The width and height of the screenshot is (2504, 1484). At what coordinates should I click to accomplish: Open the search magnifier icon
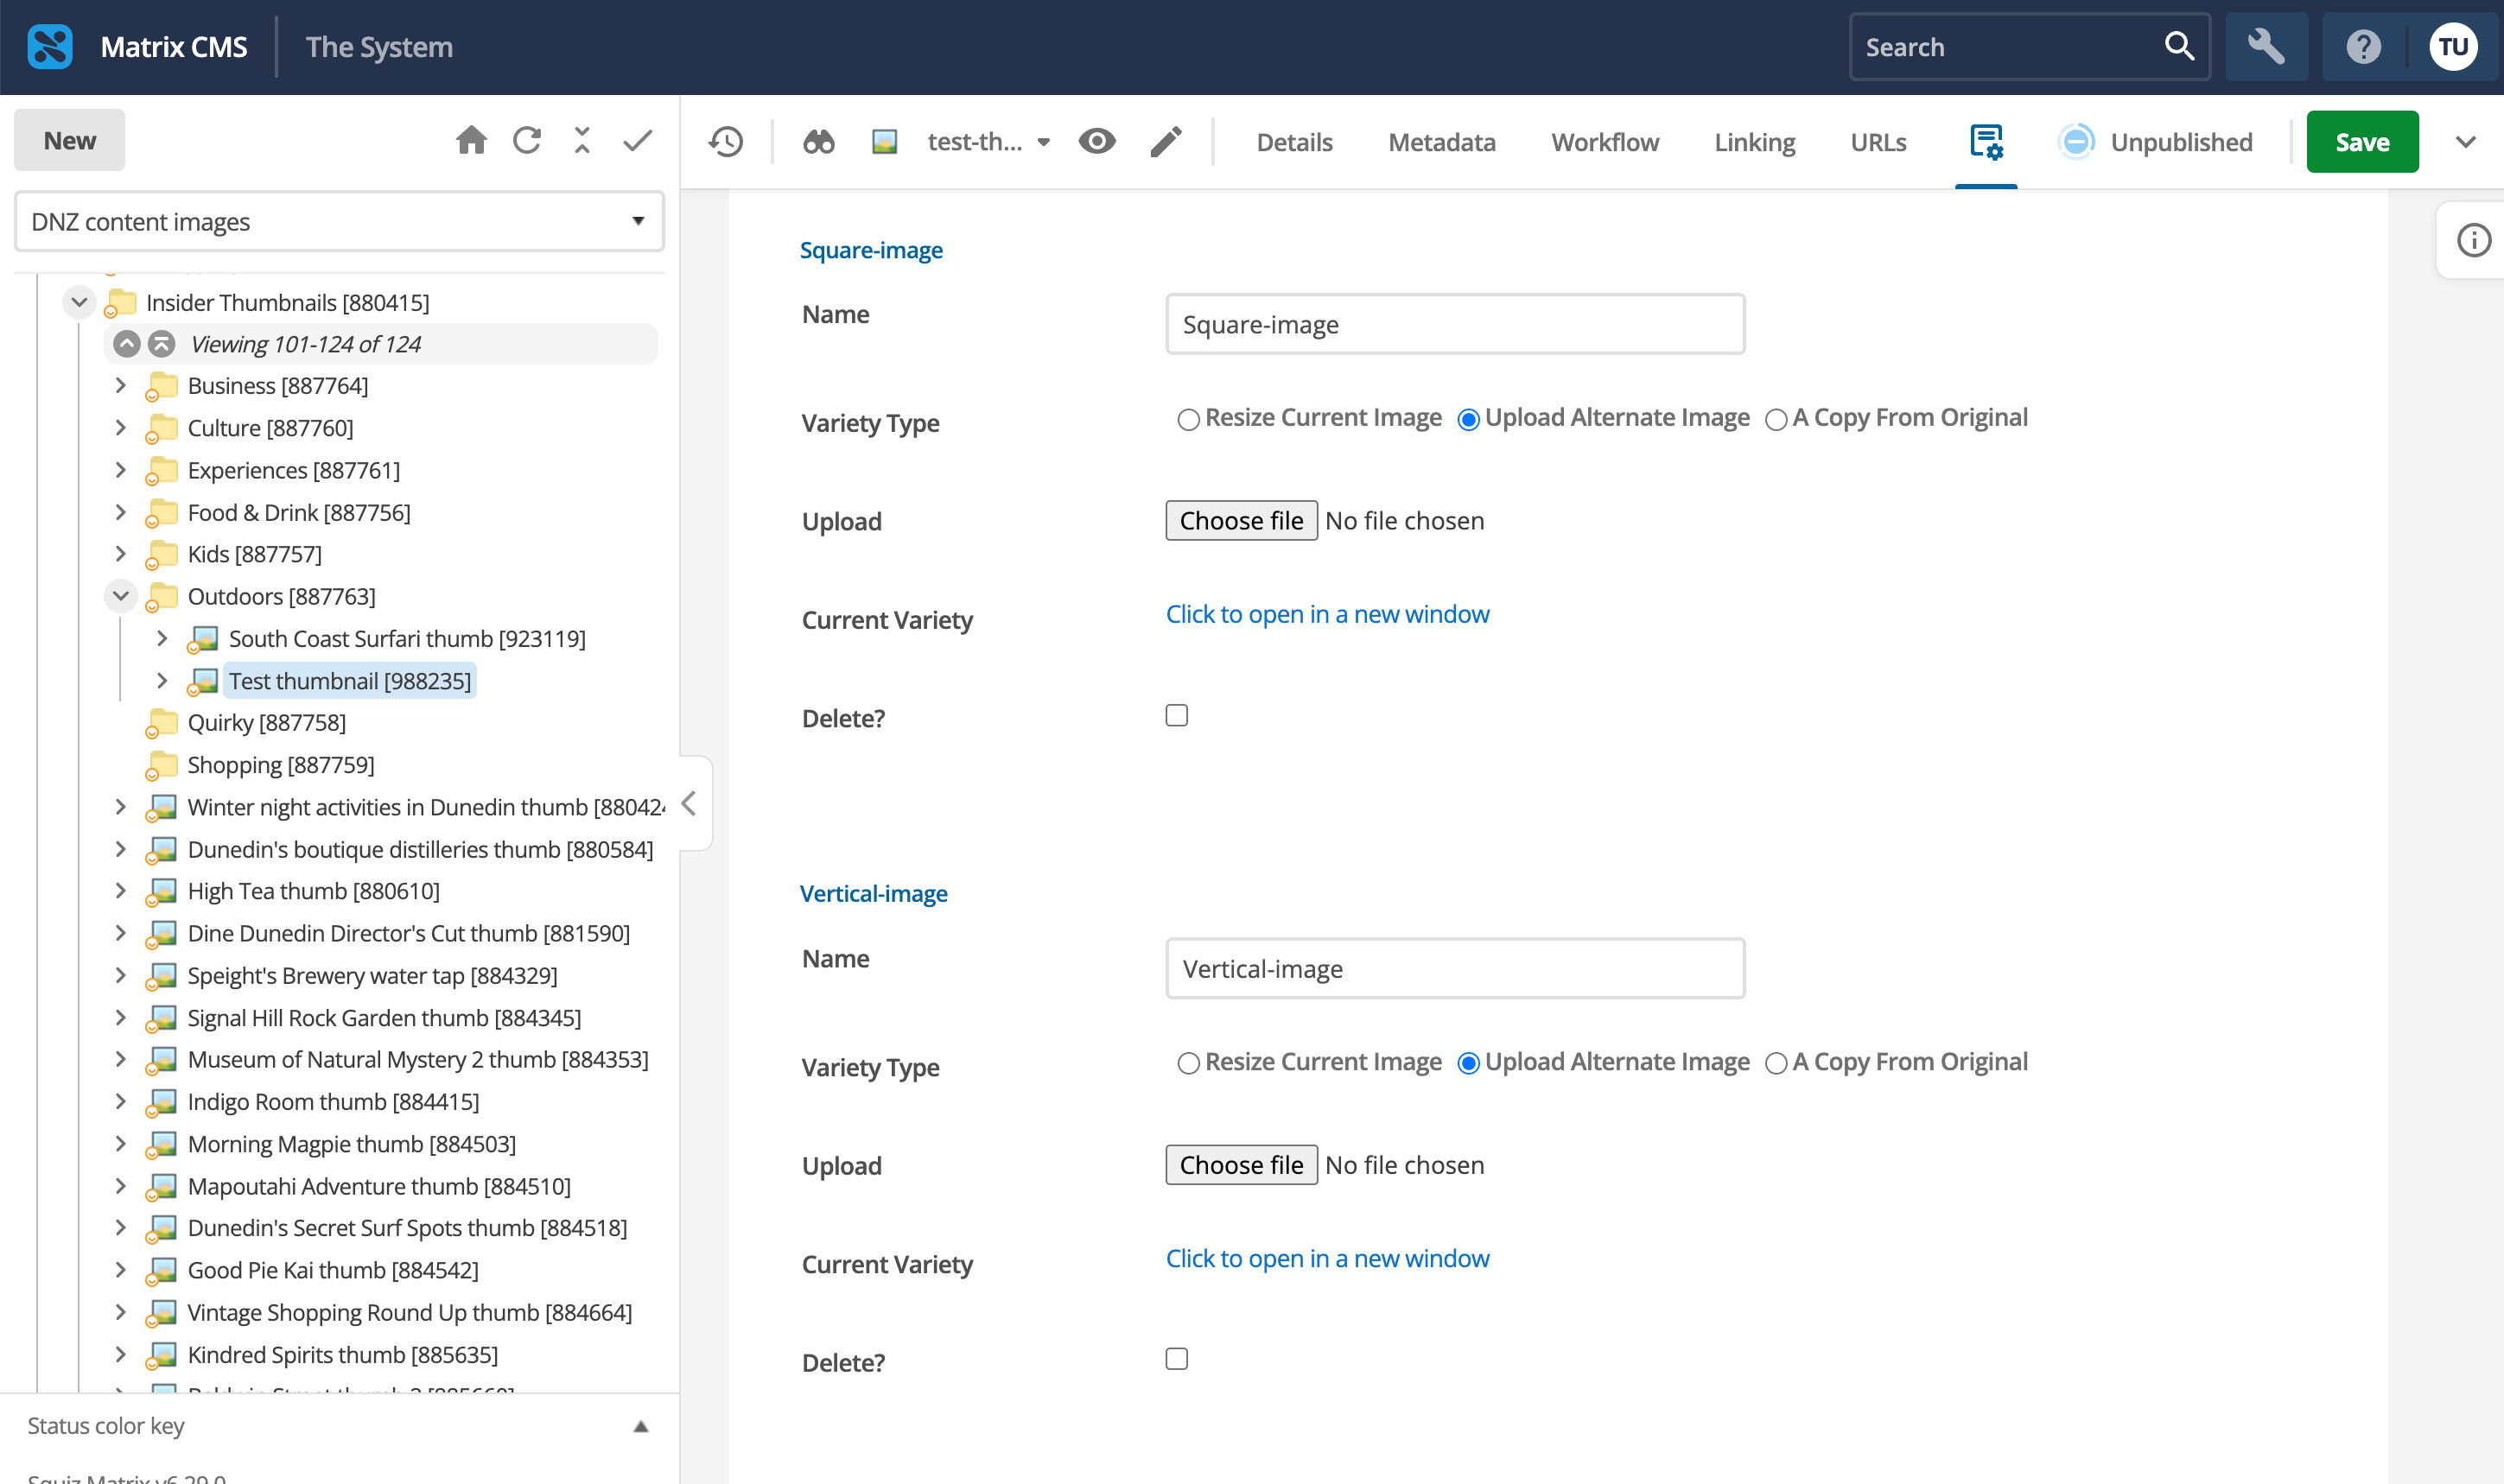[2179, 46]
